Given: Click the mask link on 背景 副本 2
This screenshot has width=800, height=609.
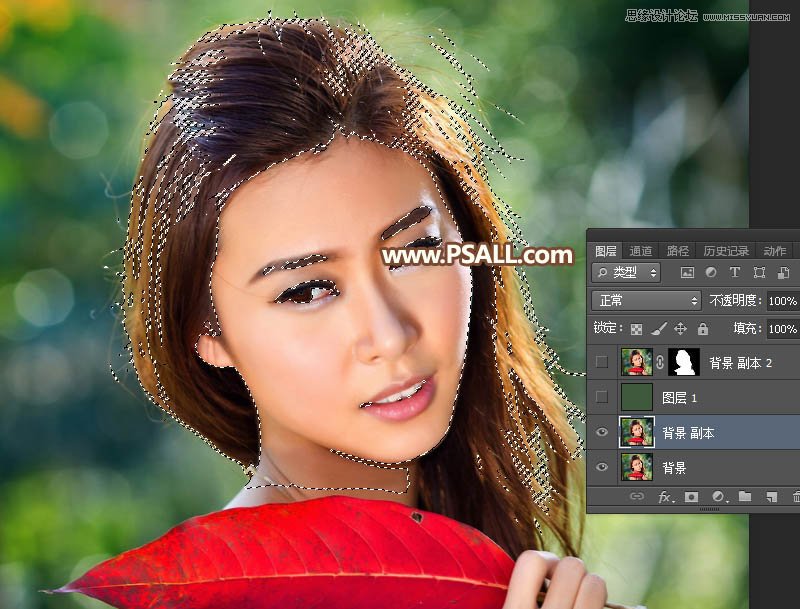Looking at the screenshot, I should [660, 362].
